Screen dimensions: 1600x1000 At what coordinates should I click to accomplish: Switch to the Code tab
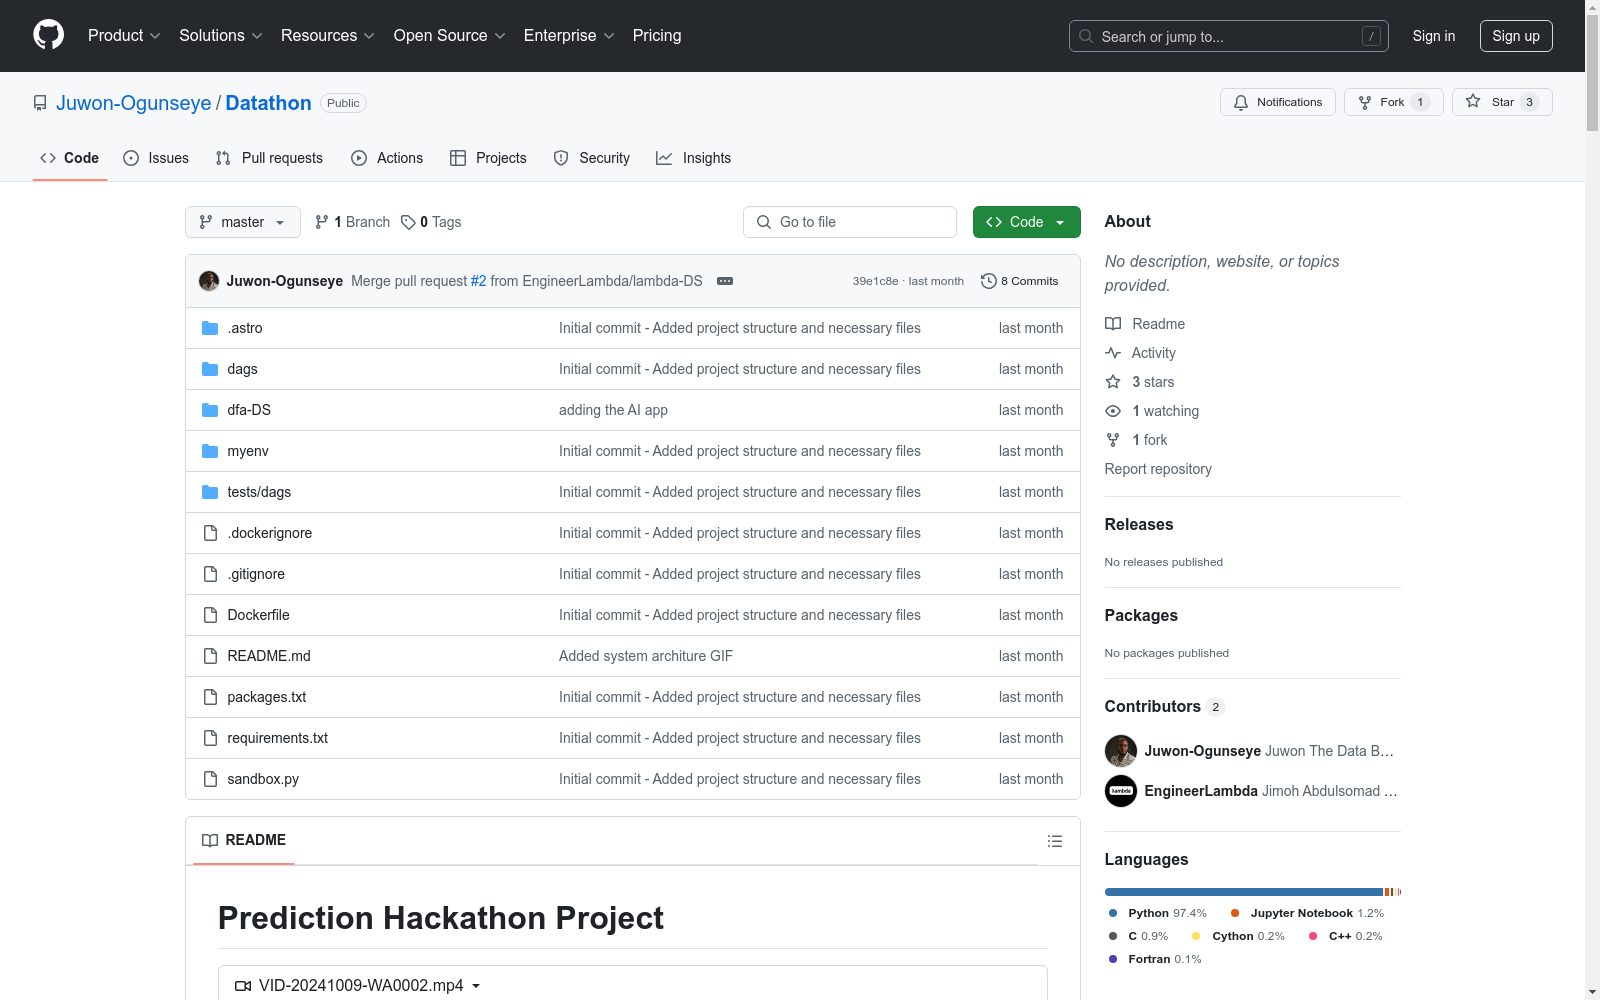point(70,158)
